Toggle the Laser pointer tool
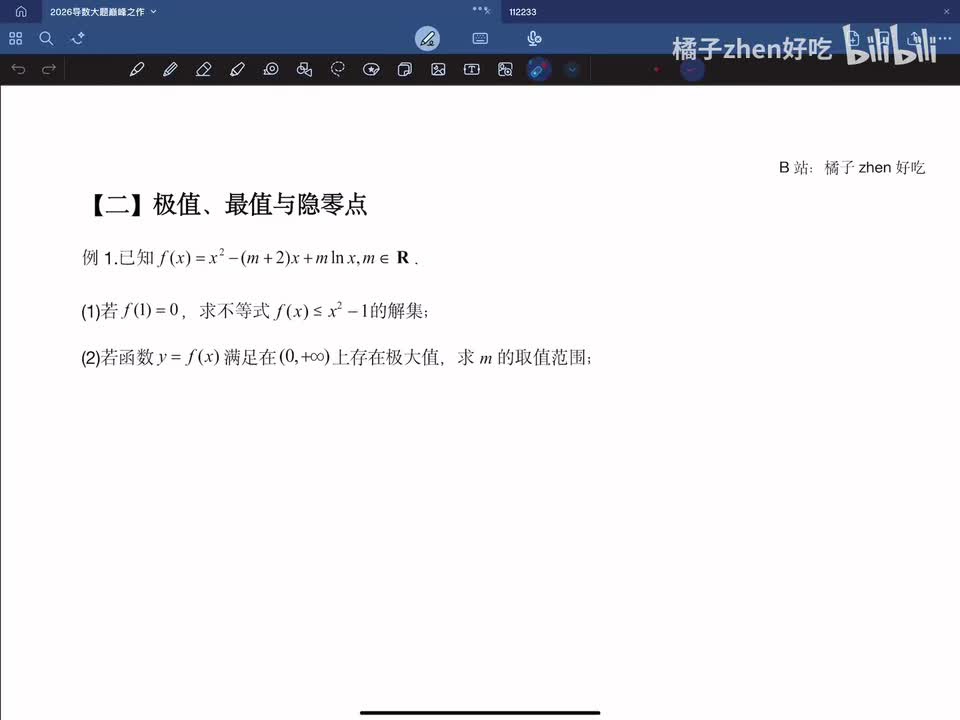 539,70
